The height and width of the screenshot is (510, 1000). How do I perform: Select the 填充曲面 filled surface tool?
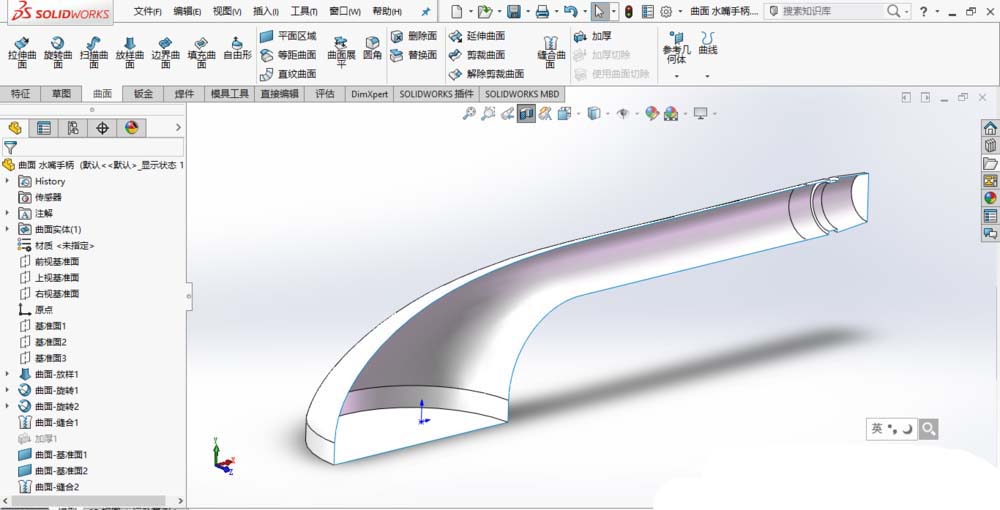(x=201, y=52)
